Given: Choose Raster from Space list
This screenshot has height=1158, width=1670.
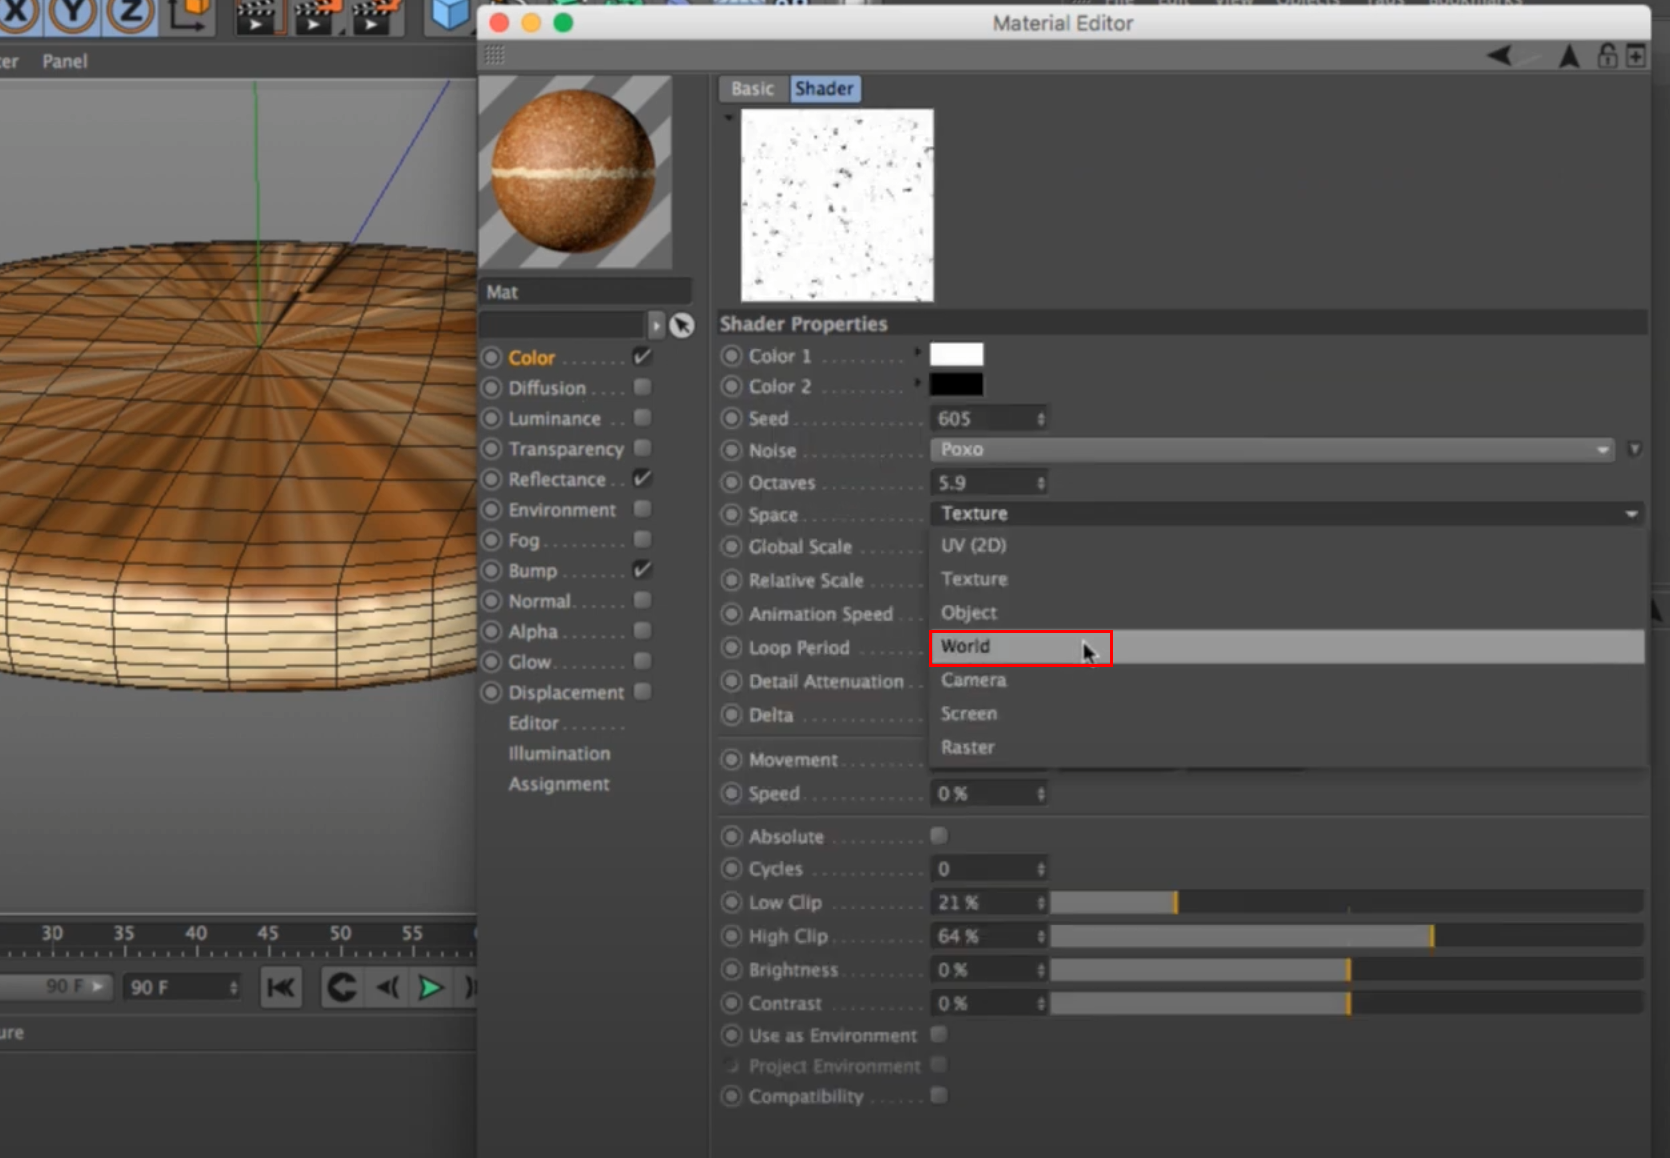Looking at the screenshot, I should click(x=1286, y=747).
